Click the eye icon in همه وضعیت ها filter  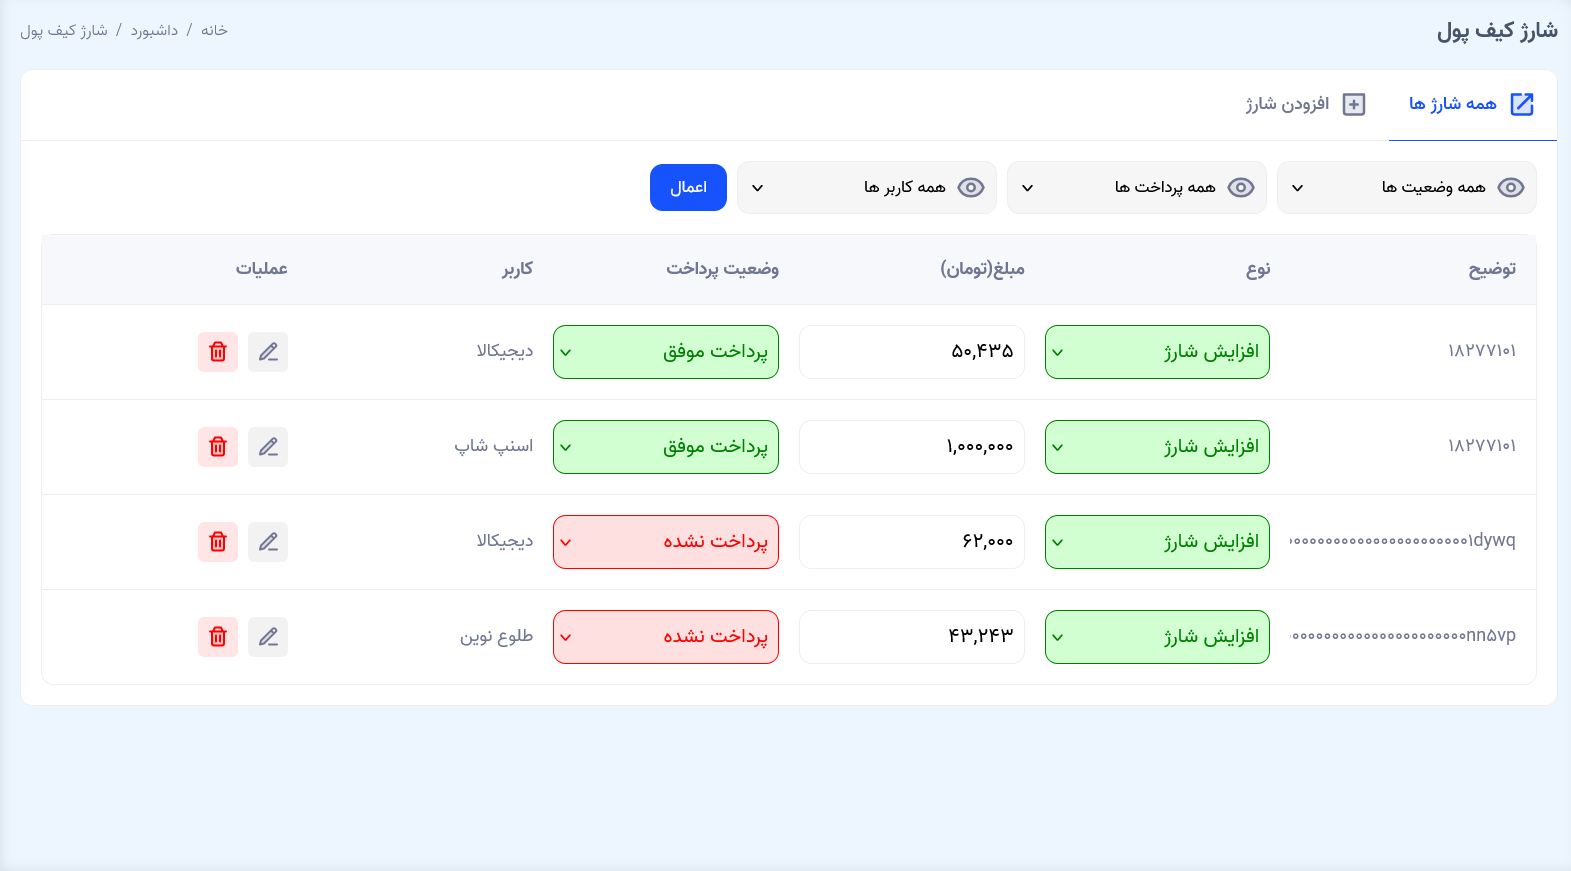point(1510,188)
